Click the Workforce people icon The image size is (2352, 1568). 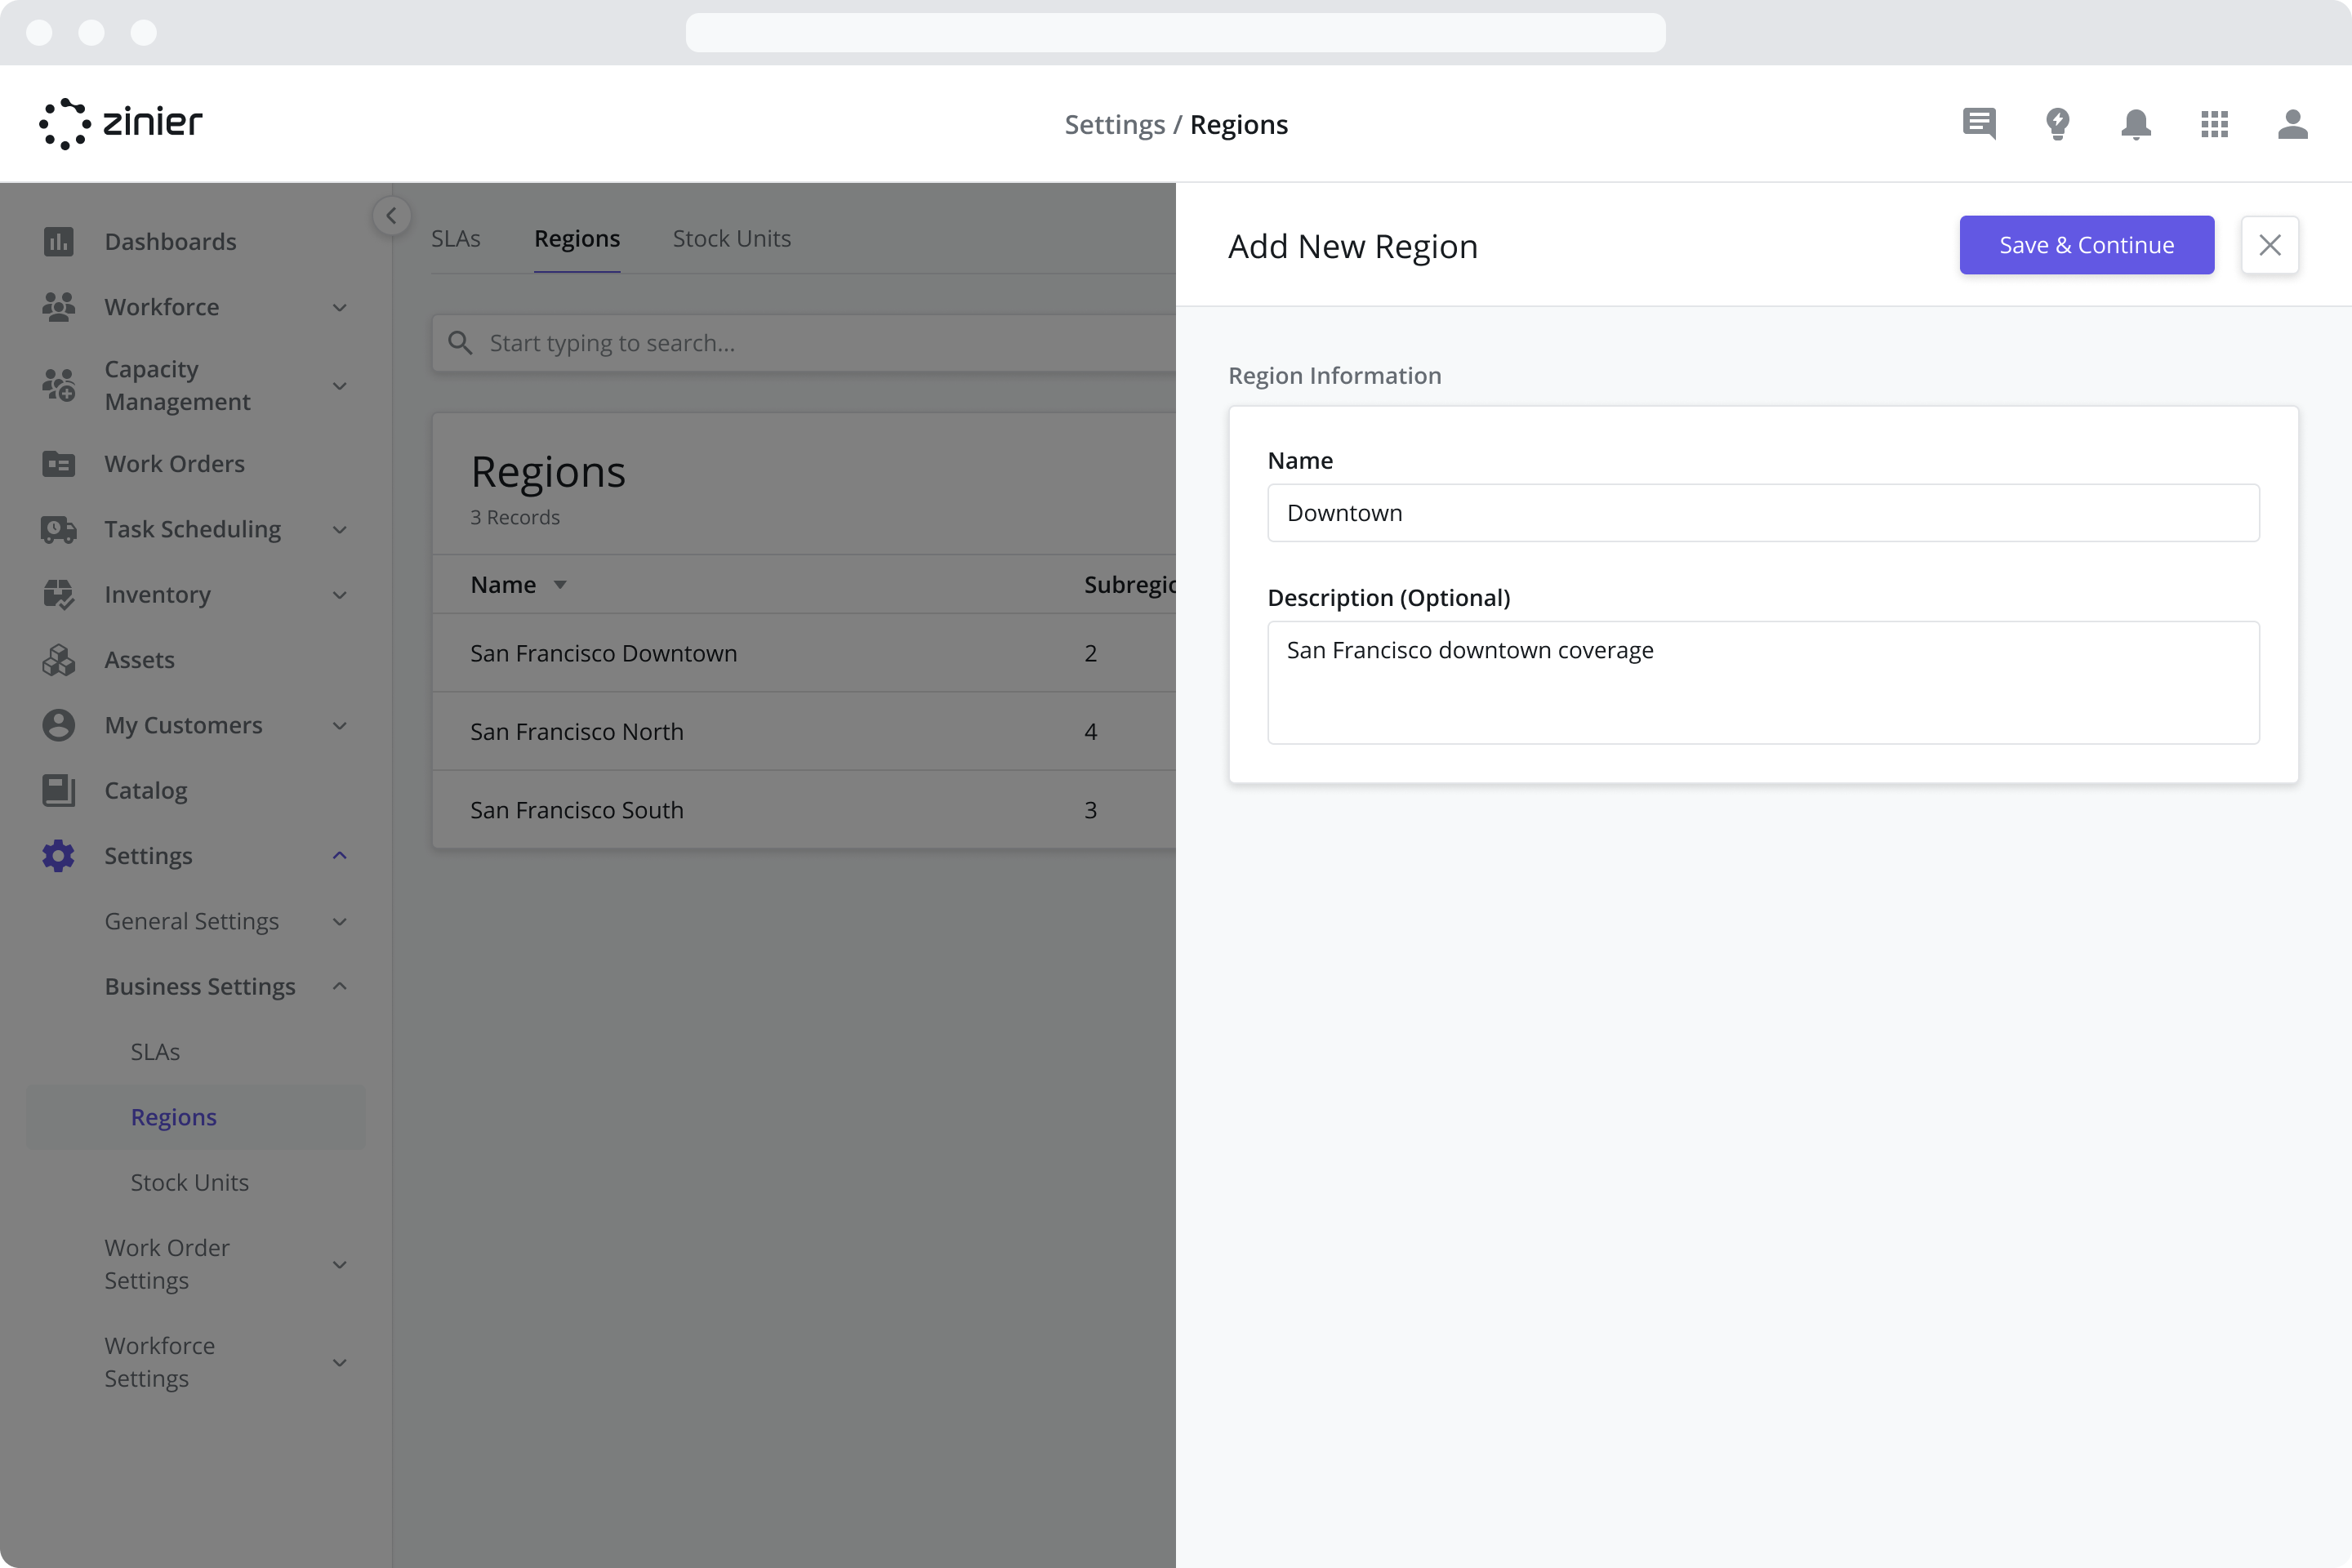click(x=59, y=307)
